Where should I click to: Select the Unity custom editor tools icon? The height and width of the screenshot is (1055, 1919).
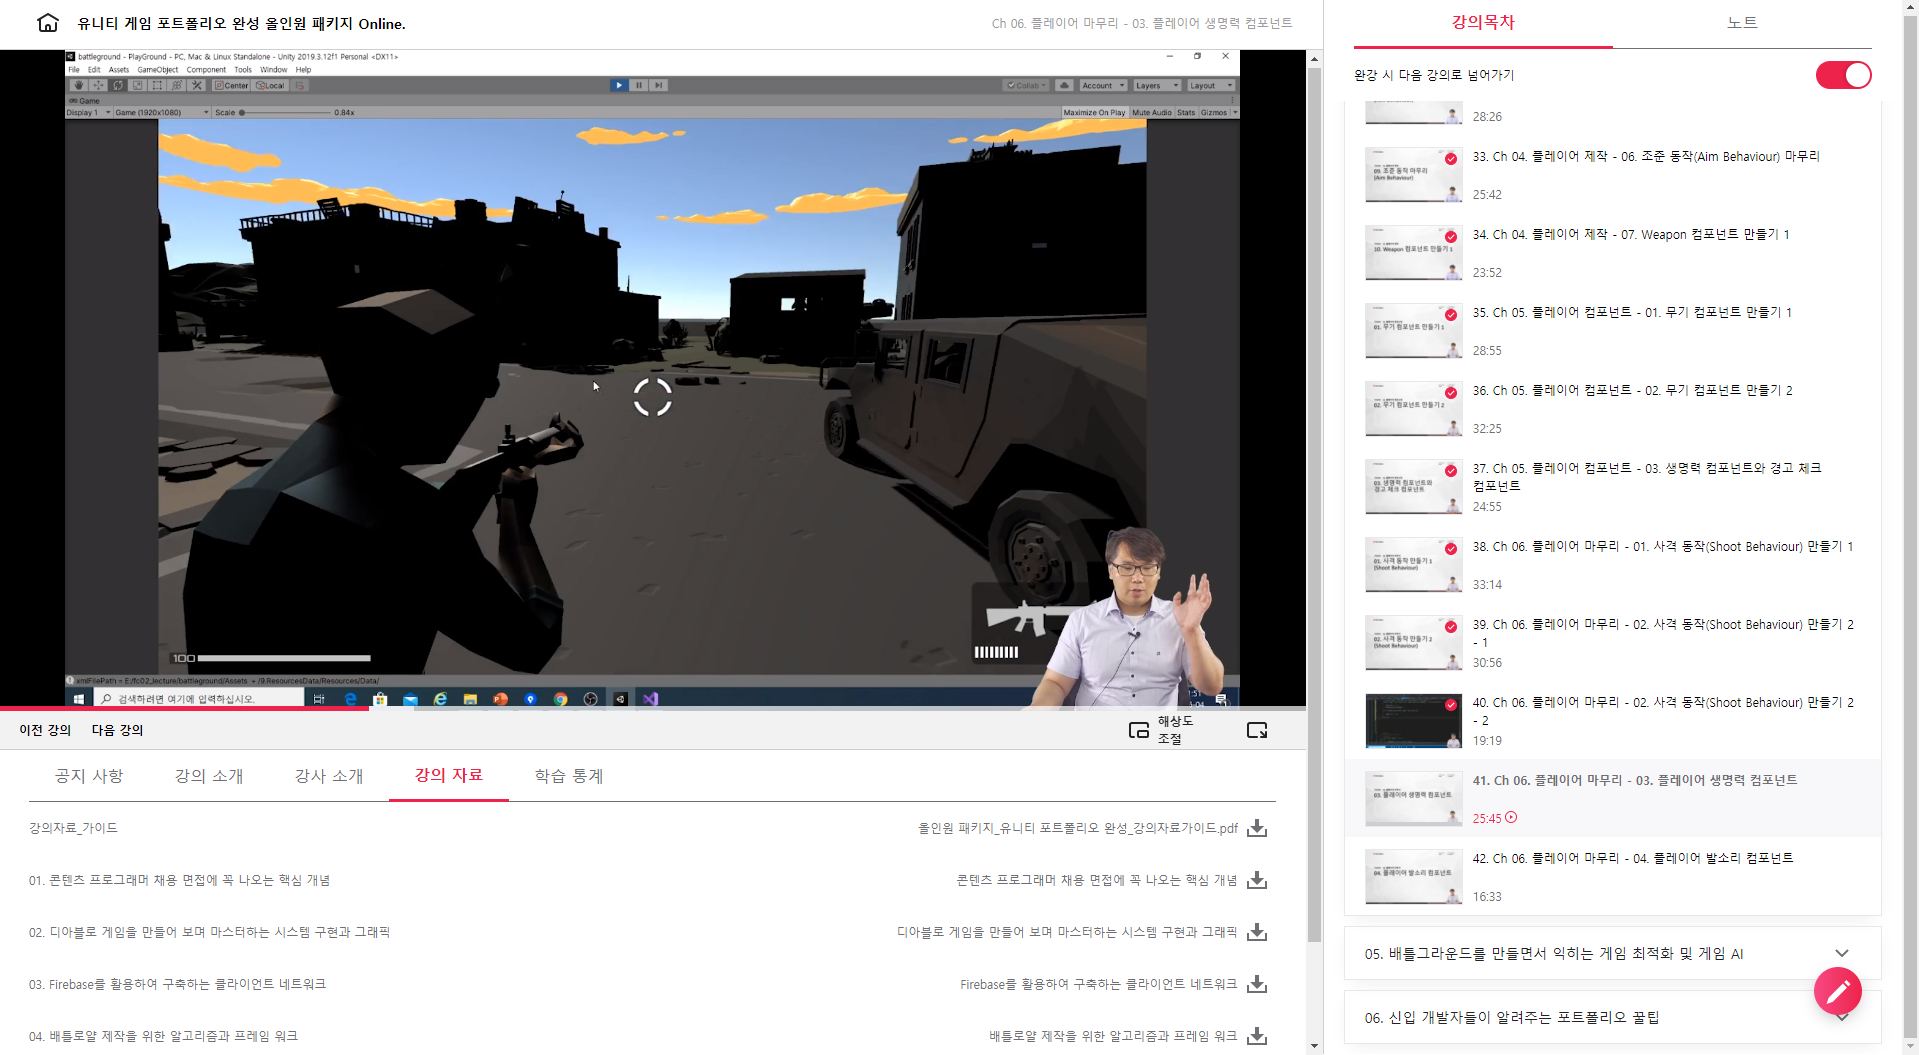point(197,85)
